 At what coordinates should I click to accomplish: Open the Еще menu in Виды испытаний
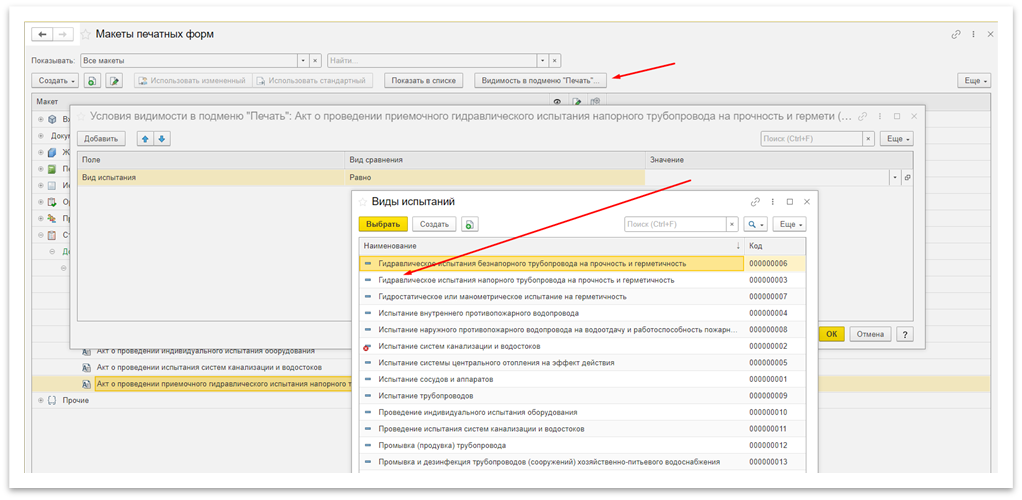791,225
